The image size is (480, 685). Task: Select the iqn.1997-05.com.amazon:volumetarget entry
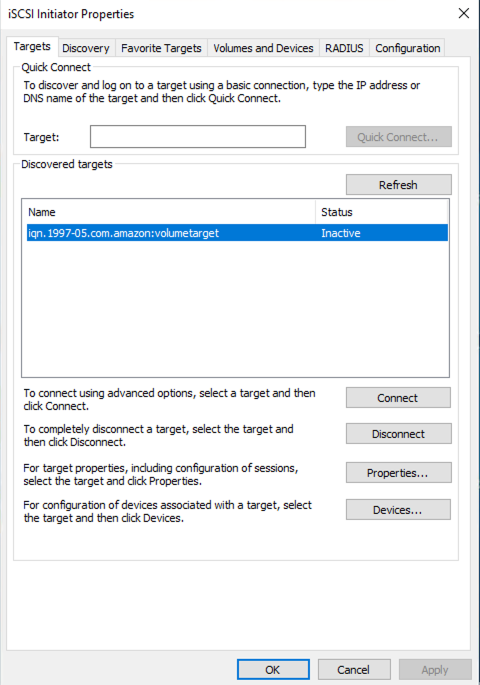237,233
